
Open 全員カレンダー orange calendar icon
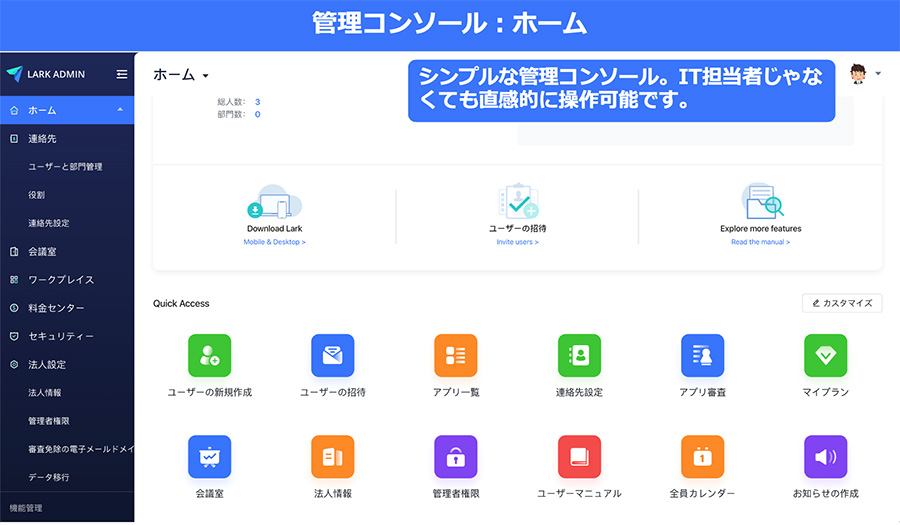703,457
